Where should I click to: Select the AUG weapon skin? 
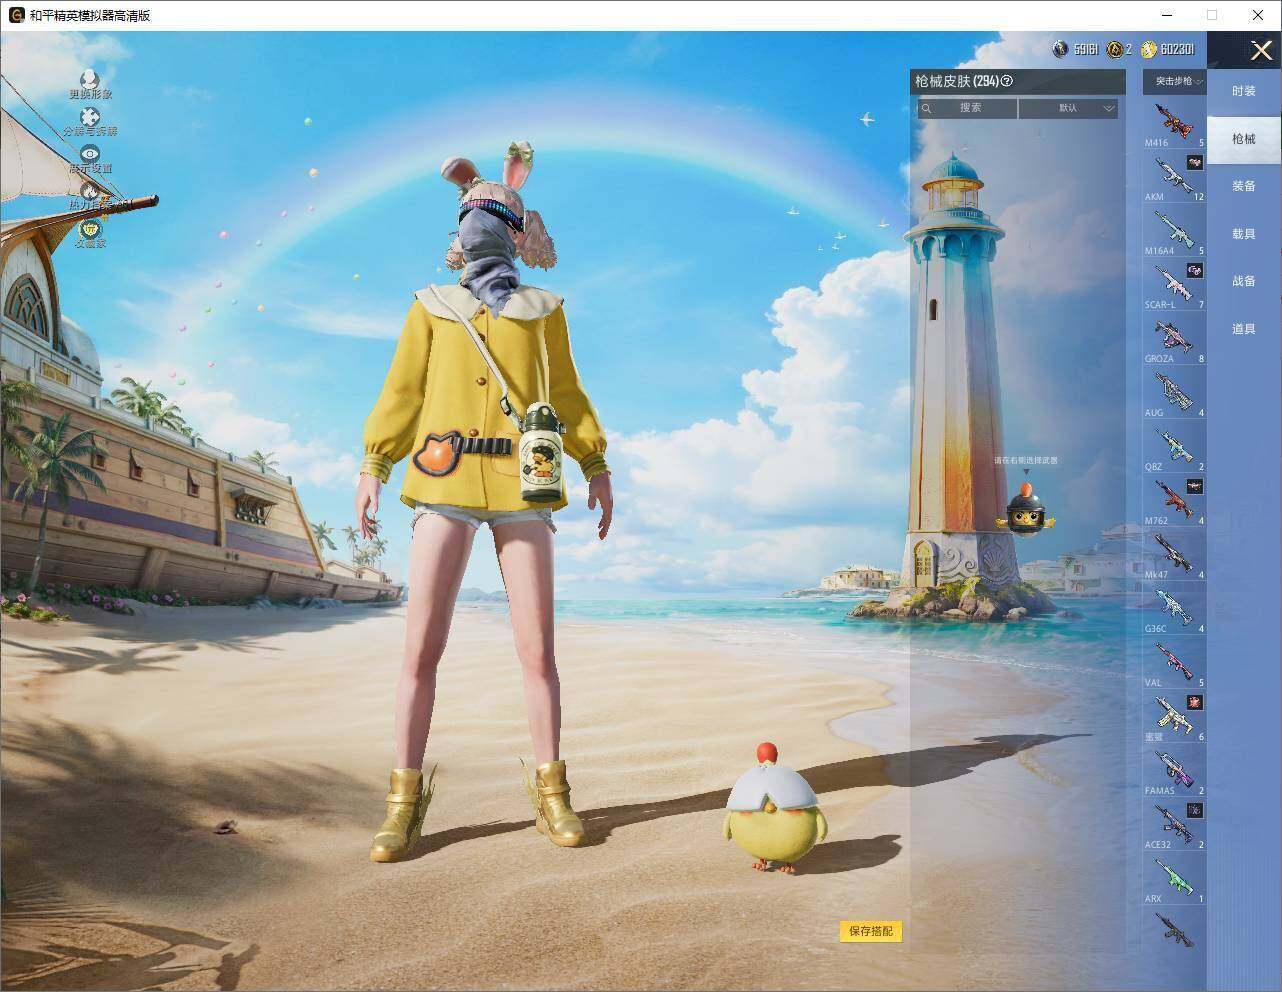coord(1174,394)
